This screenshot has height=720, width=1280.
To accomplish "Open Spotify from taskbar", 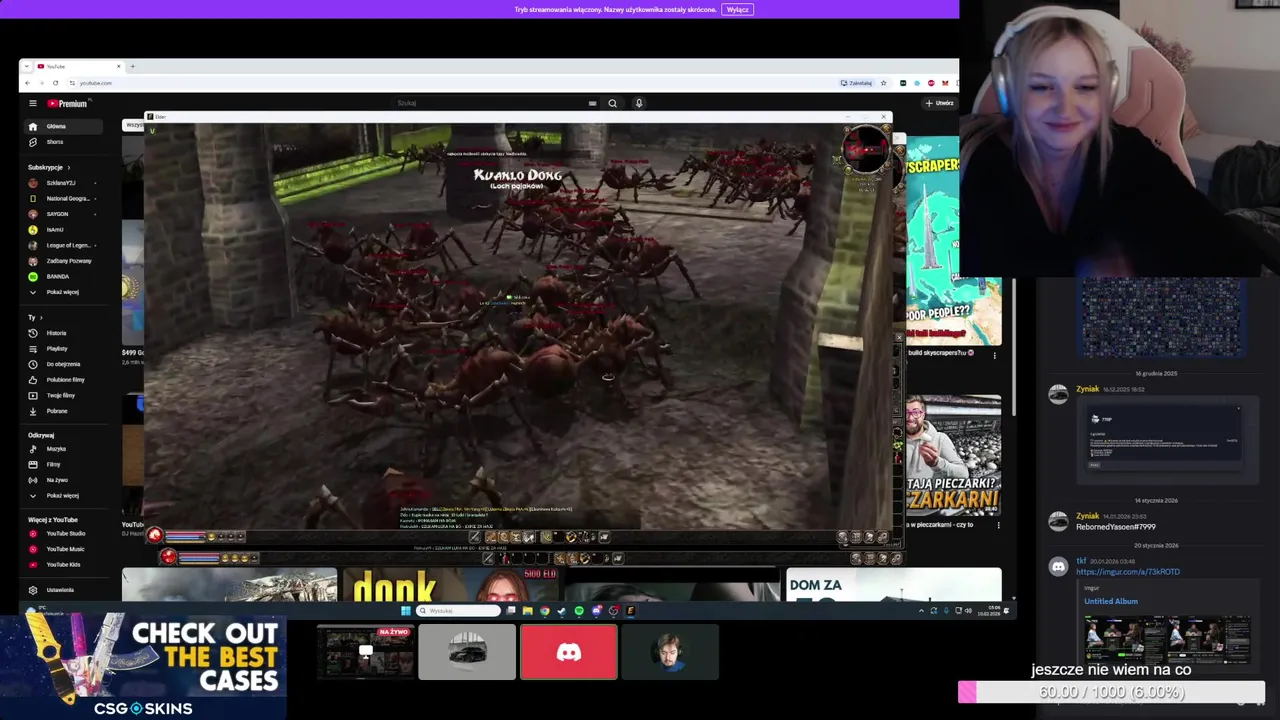I will coord(579,610).
